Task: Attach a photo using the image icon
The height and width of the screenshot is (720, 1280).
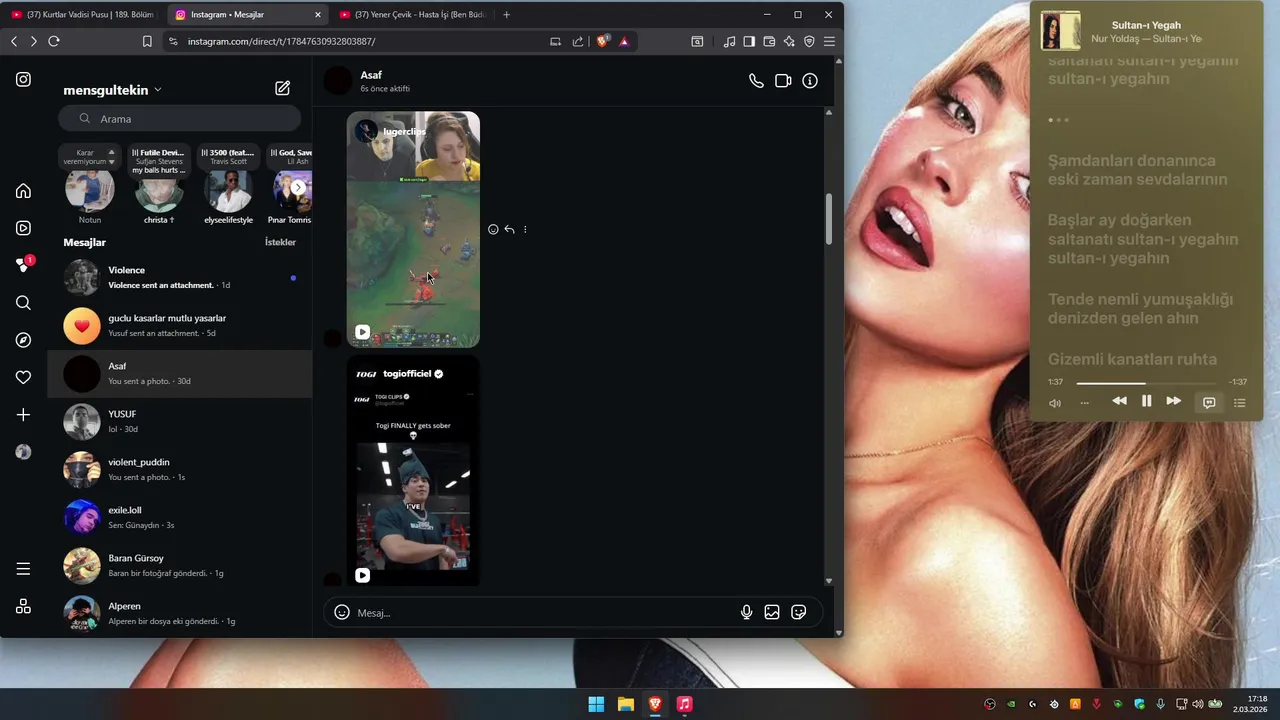Action: [x=772, y=612]
